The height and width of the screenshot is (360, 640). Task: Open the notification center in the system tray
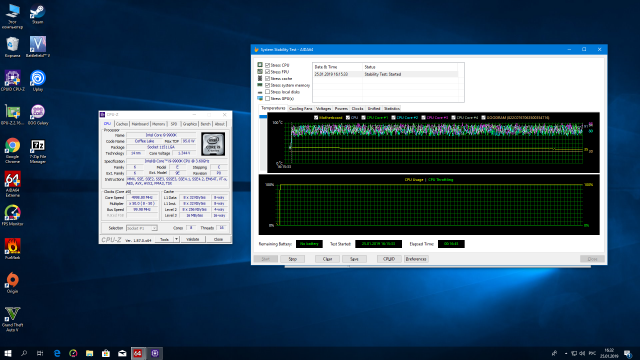[x=628, y=353]
